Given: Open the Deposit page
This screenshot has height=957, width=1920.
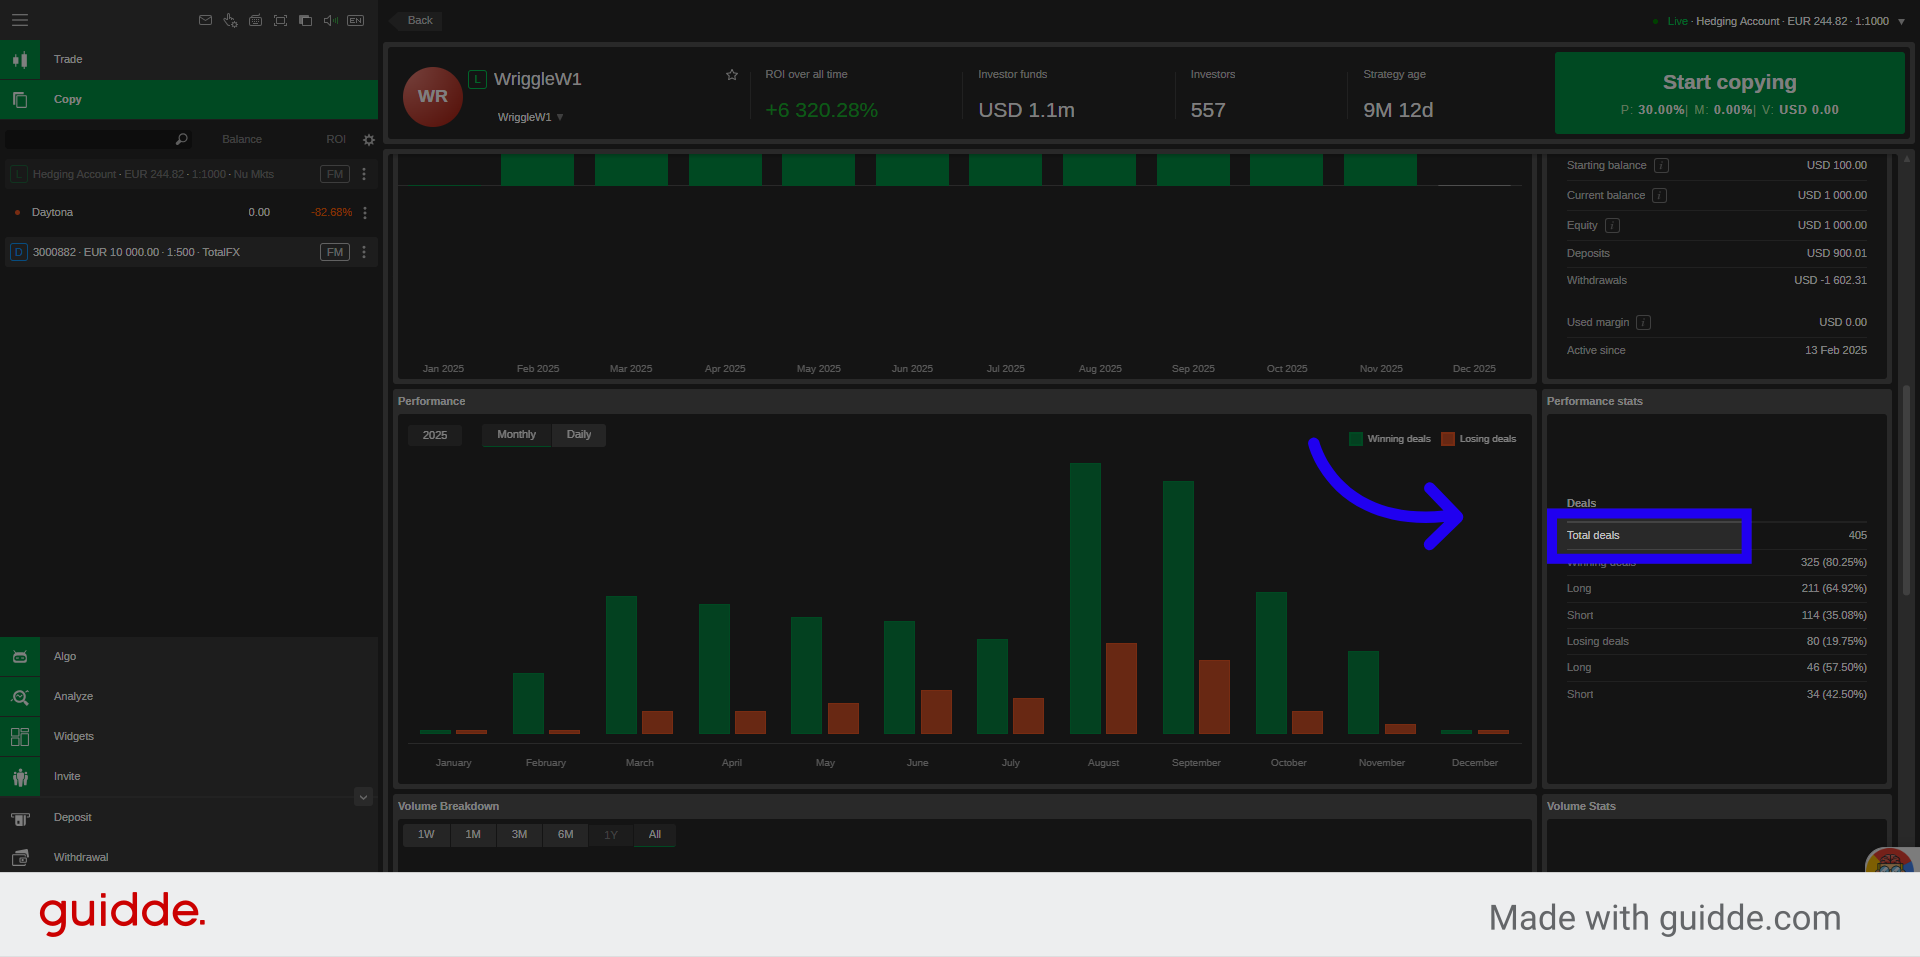Looking at the screenshot, I should [71, 817].
